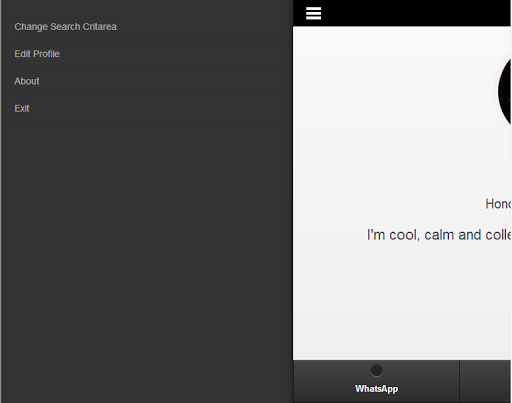Select Edit Profile in the side panel
The height and width of the screenshot is (403, 512).
(x=37, y=54)
